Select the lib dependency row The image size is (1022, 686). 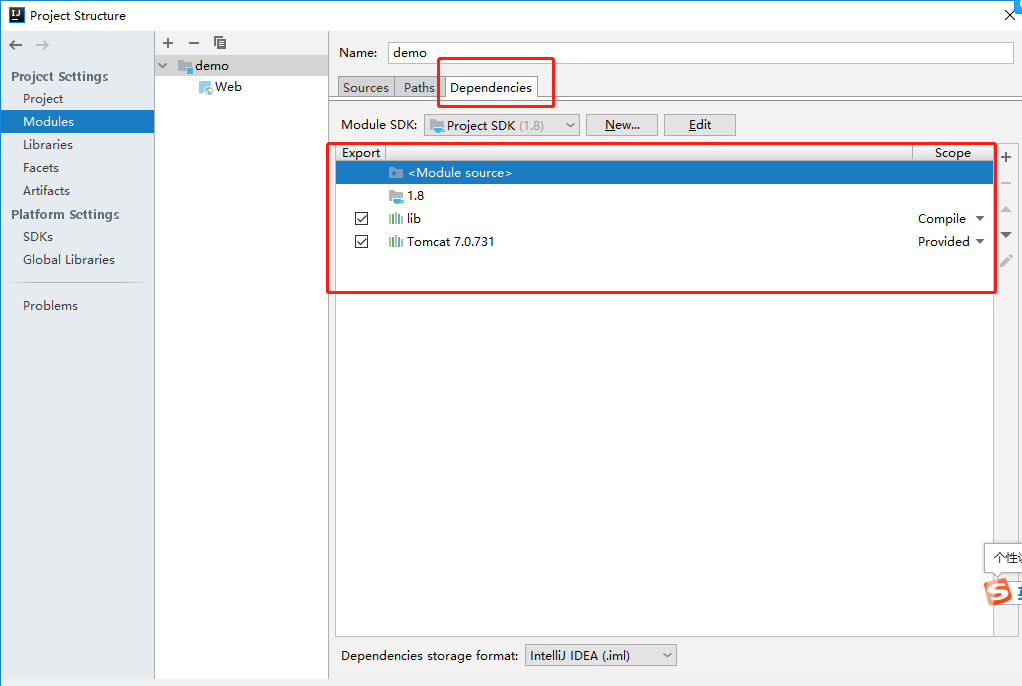point(664,219)
